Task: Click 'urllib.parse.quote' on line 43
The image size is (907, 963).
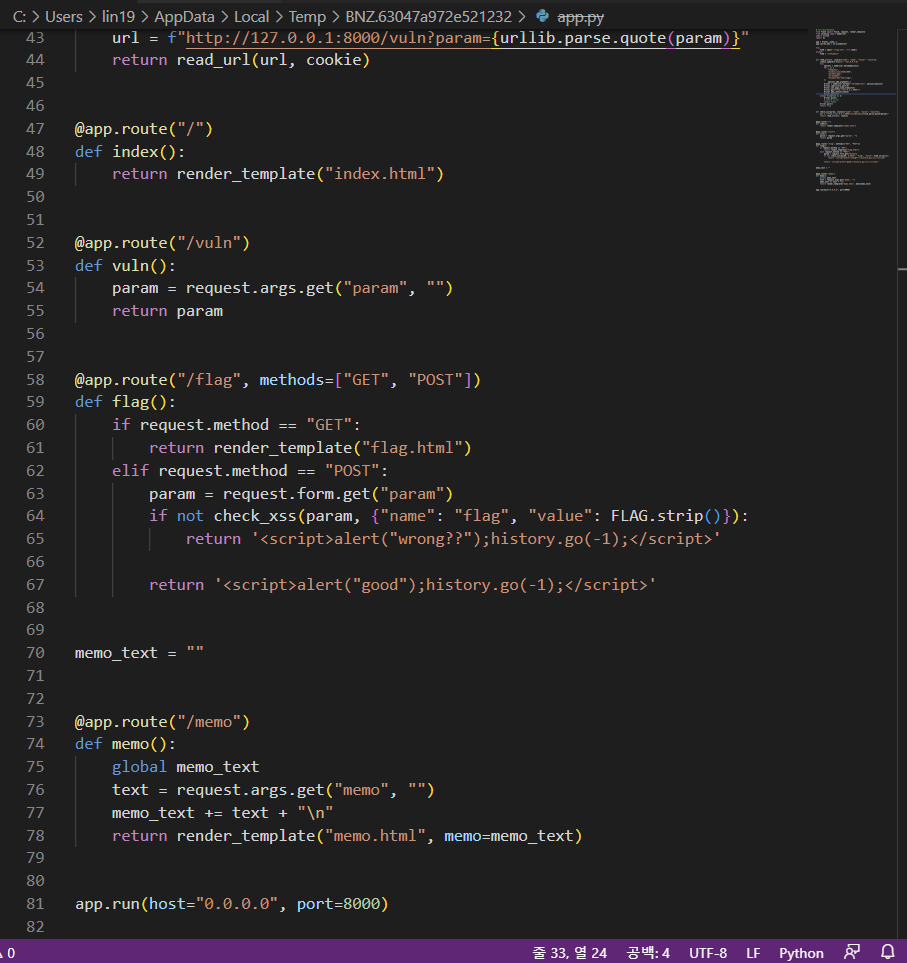Action: 583,38
